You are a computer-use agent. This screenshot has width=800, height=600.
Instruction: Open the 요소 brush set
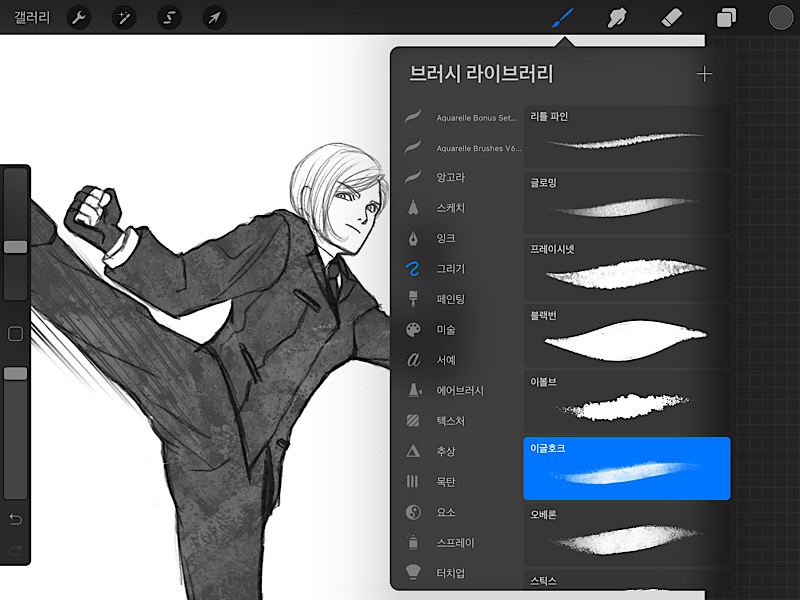point(462,512)
